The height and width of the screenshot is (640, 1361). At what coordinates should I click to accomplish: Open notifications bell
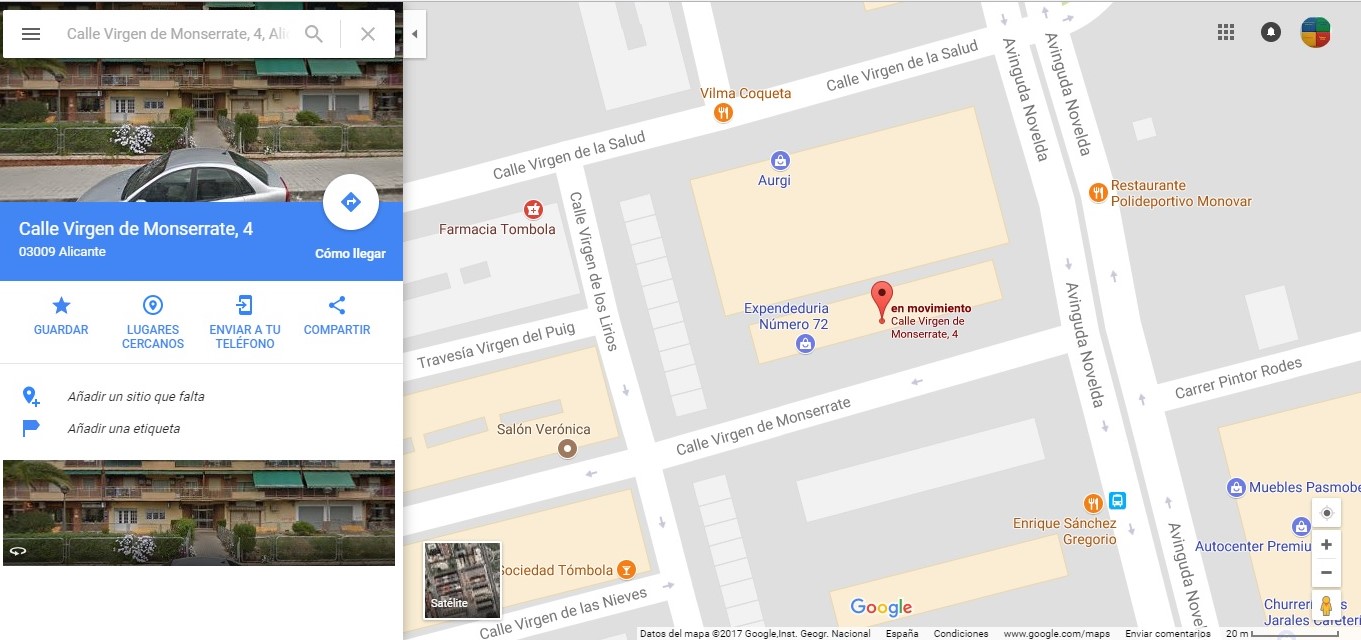[1271, 33]
